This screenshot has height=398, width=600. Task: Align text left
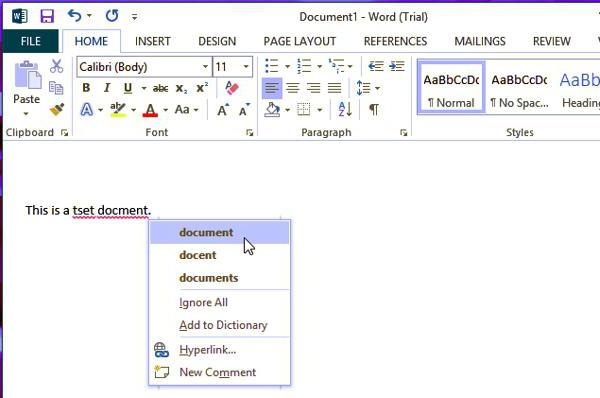[x=272, y=88]
